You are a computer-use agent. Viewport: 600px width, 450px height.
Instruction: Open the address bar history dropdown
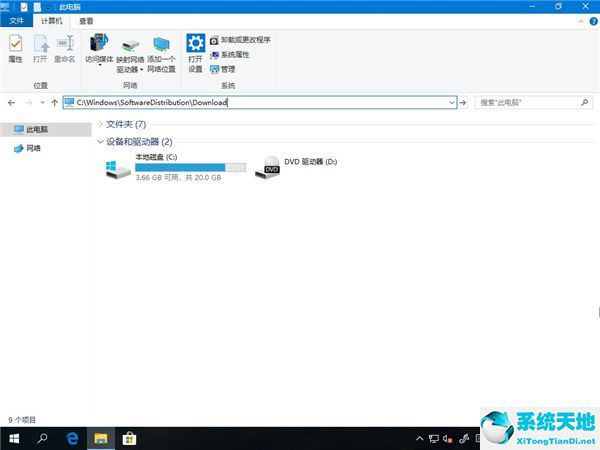452,102
